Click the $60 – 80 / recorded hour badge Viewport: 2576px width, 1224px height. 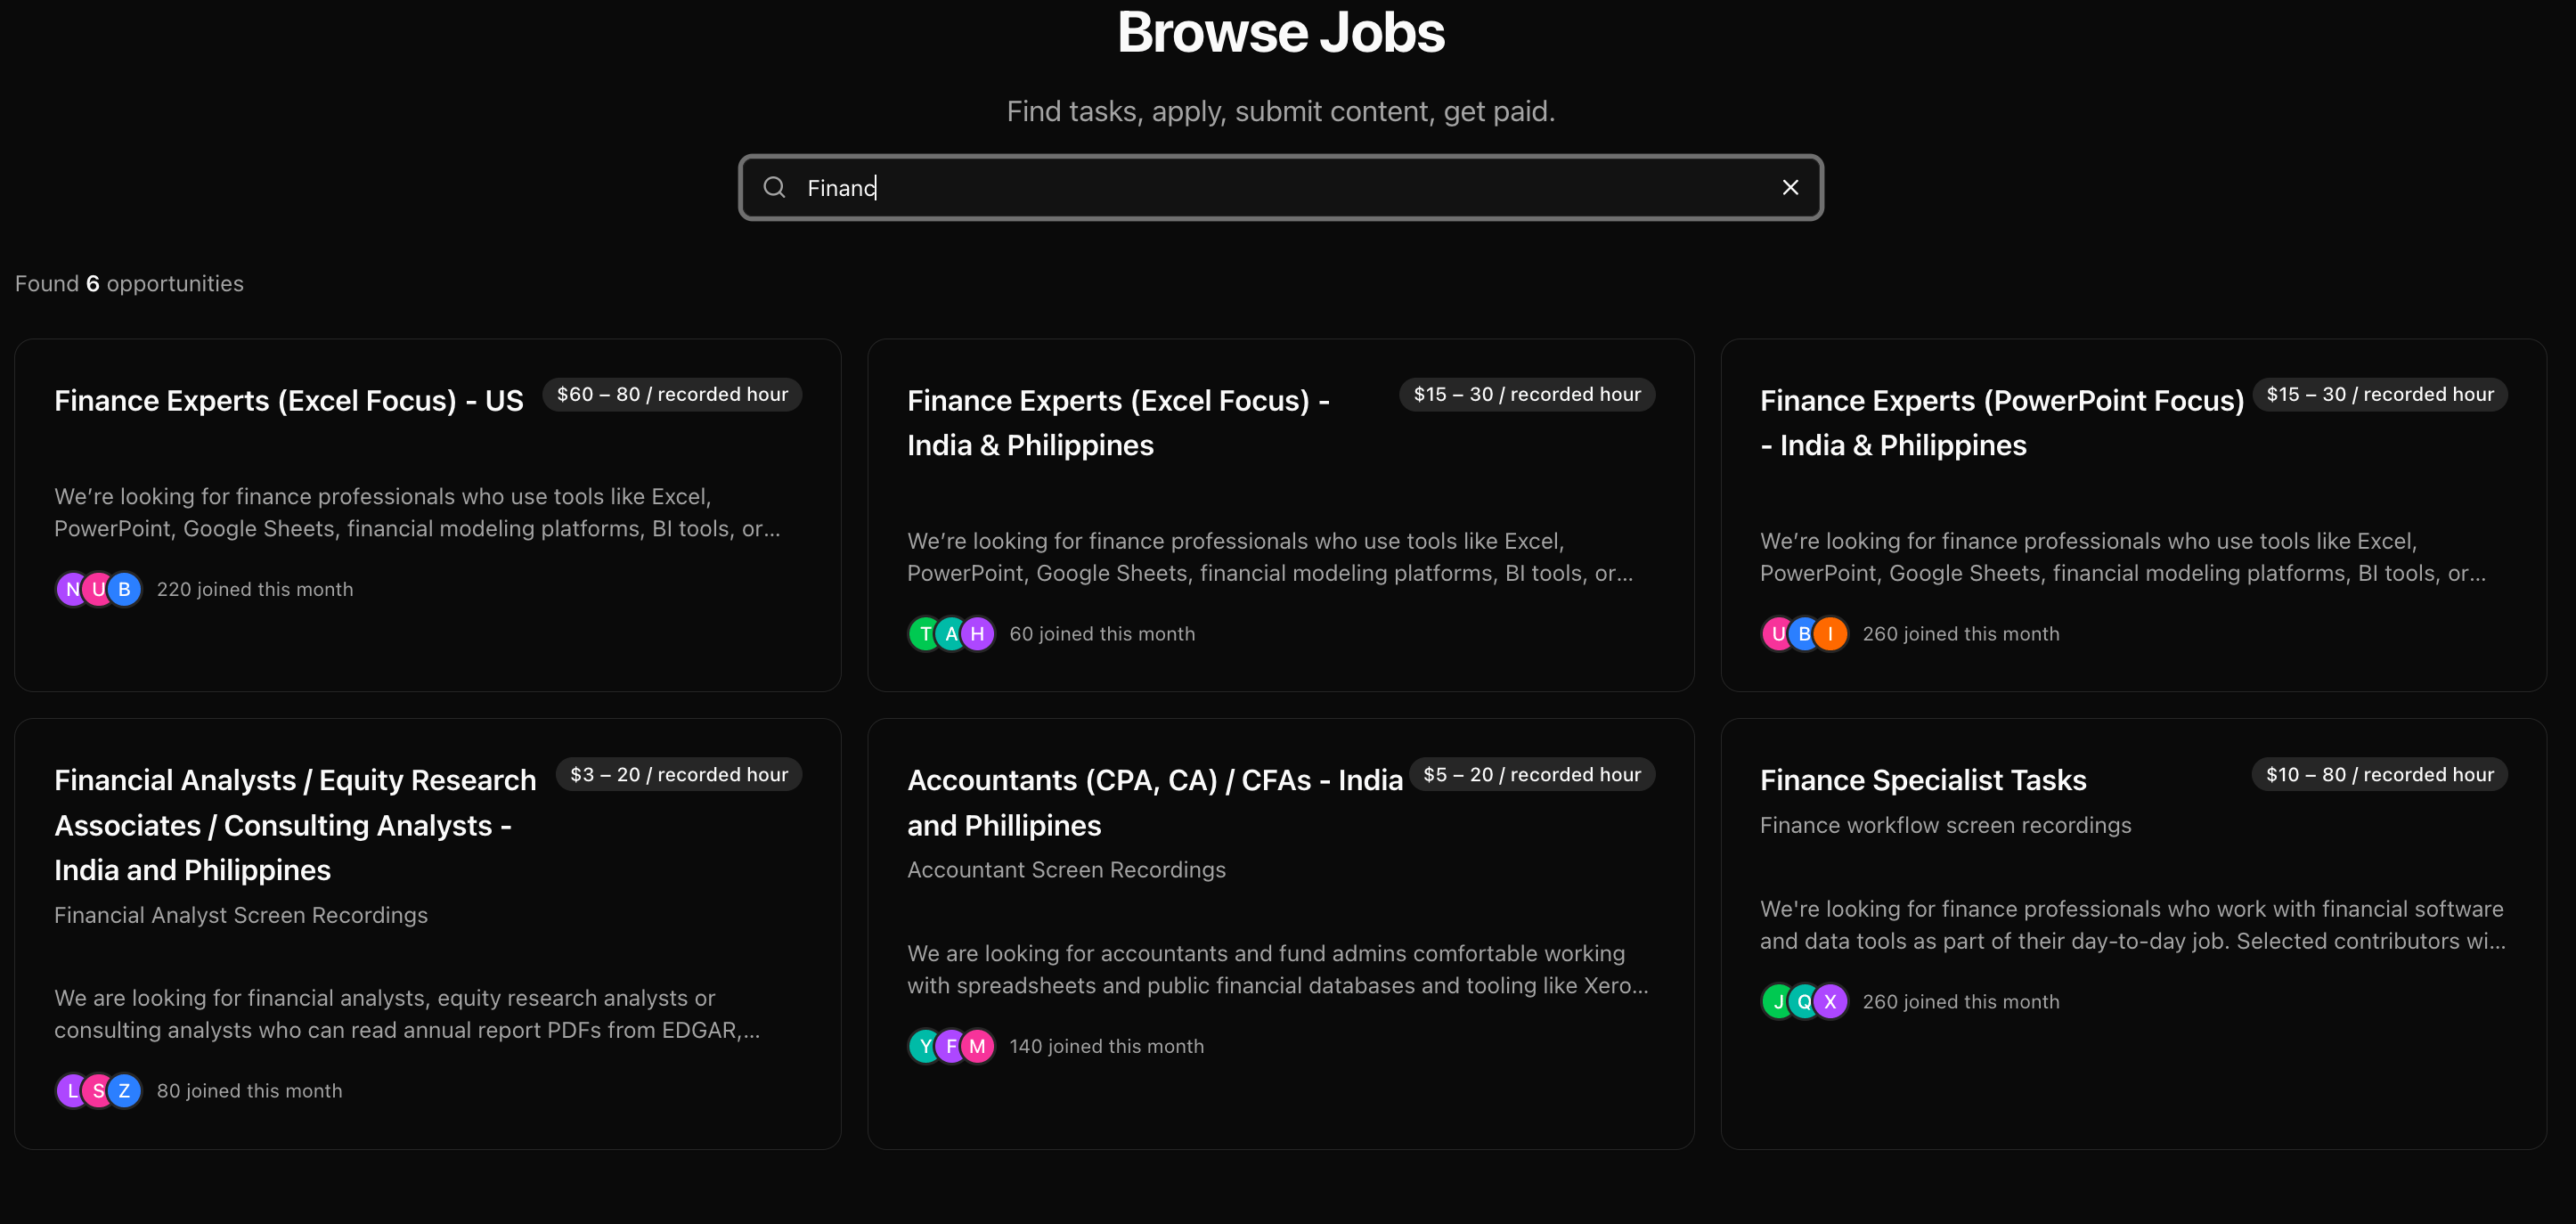coord(672,394)
